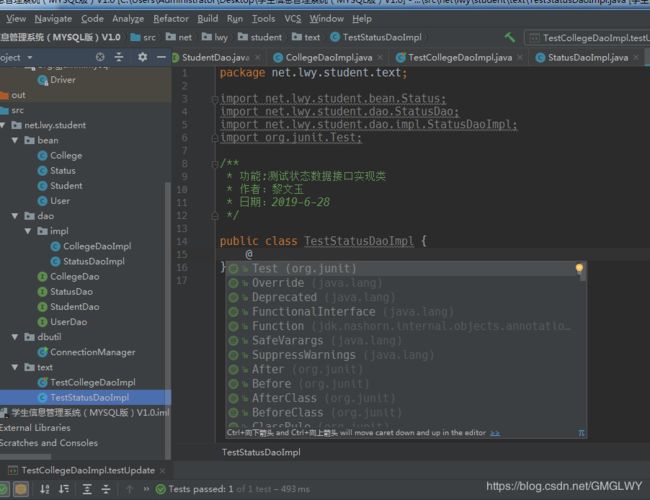This screenshot has width=650, height=500.
Task: Choose Test (org.junit) completion suggestion
Action: [406, 269]
